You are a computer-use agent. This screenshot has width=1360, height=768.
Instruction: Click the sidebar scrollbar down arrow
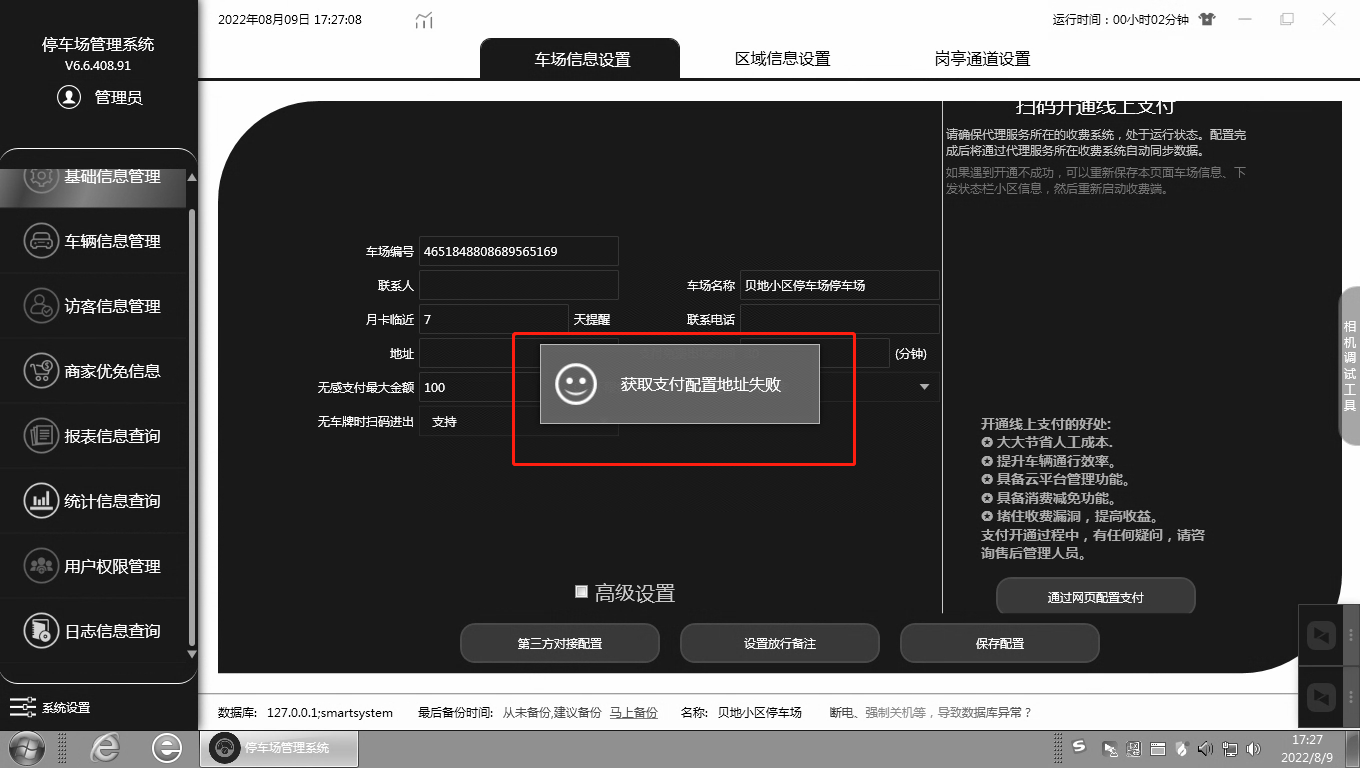(x=192, y=653)
